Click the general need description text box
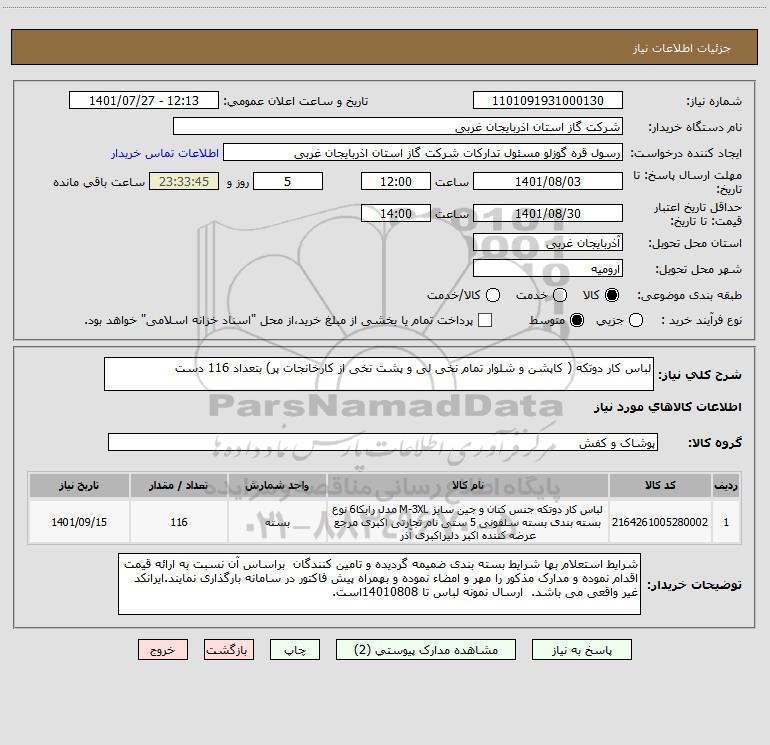Viewport: 770px width, 745px height. click(379, 374)
